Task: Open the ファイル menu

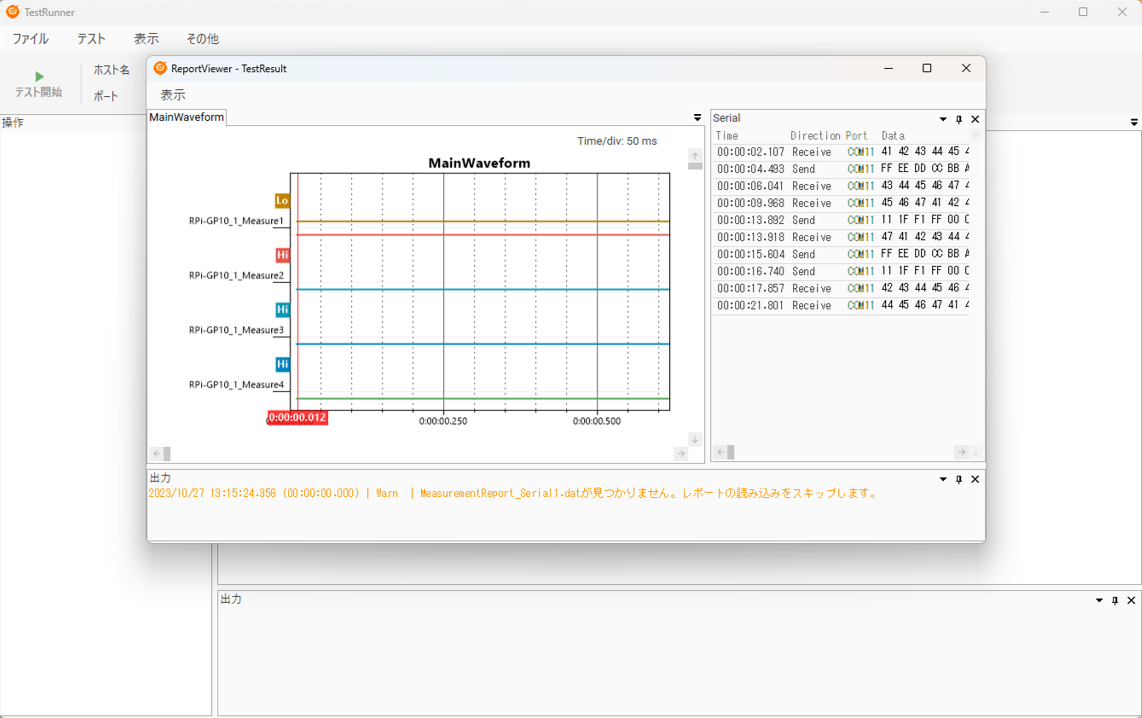Action: [x=30, y=39]
